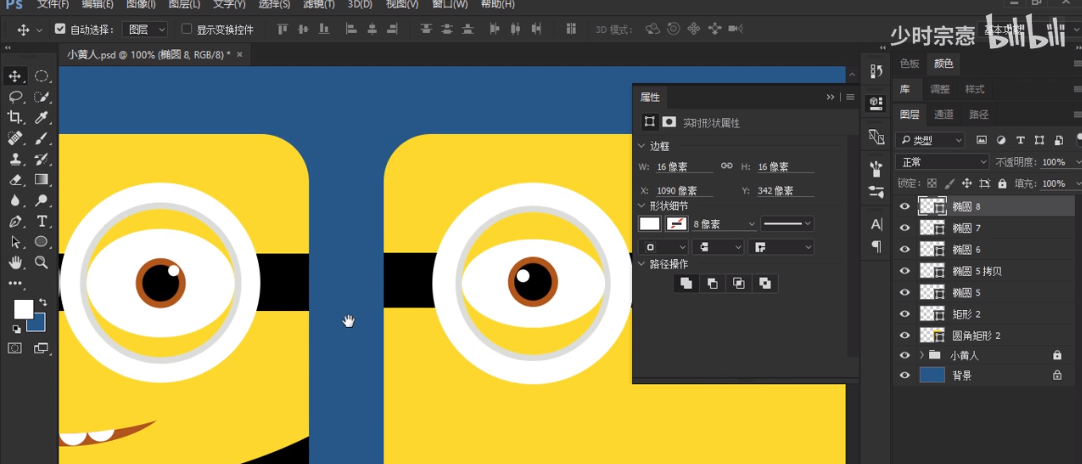Switch to the 路径 tab
The width and height of the screenshot is (1082, 464).
[978, 115]
